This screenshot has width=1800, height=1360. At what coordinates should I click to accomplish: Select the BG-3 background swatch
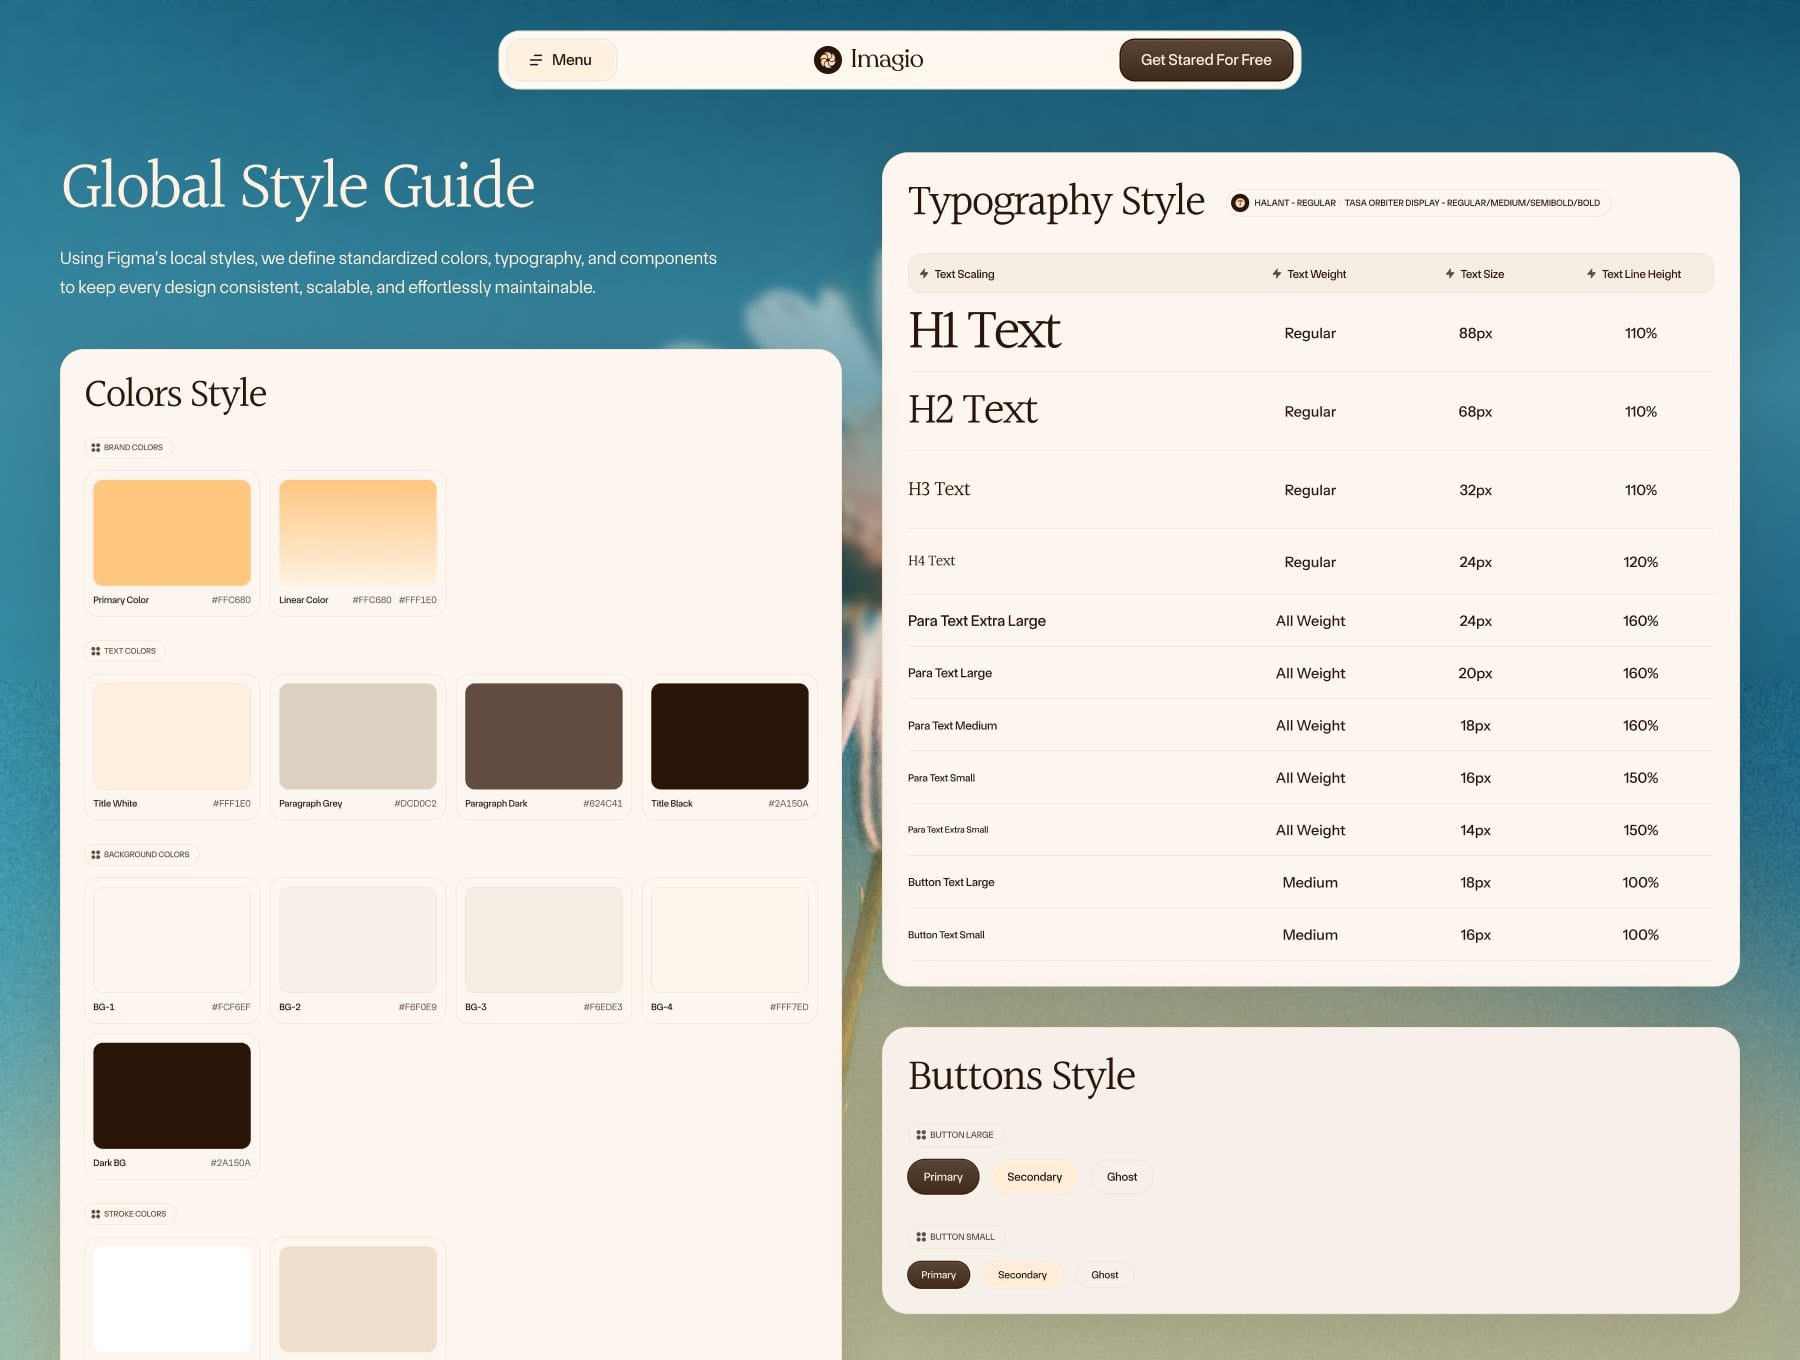click(x=544, y=940)
